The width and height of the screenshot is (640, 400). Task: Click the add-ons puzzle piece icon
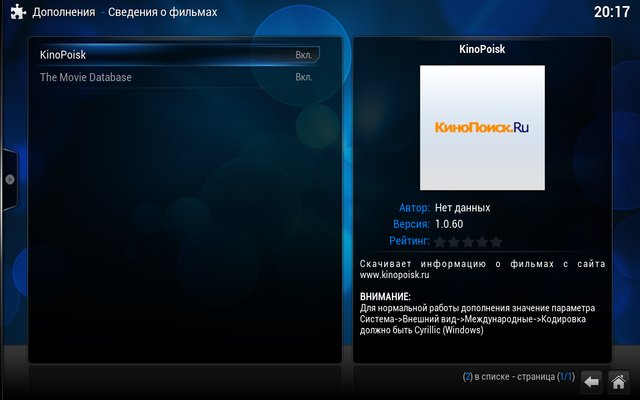tap(18, 12)
